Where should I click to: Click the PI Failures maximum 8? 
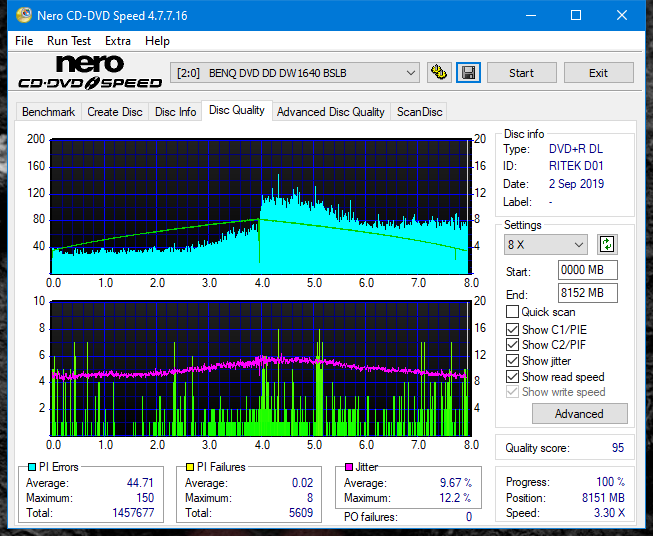tap(310, 498)
